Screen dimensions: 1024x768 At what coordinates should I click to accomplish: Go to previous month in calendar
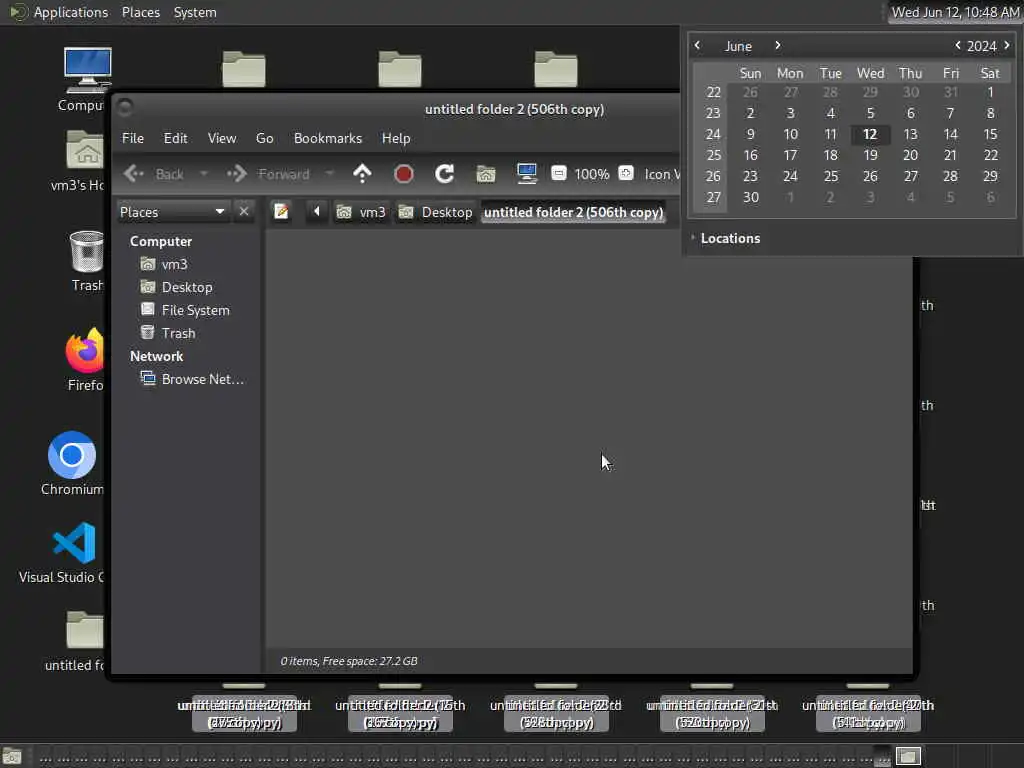[697, 45]
